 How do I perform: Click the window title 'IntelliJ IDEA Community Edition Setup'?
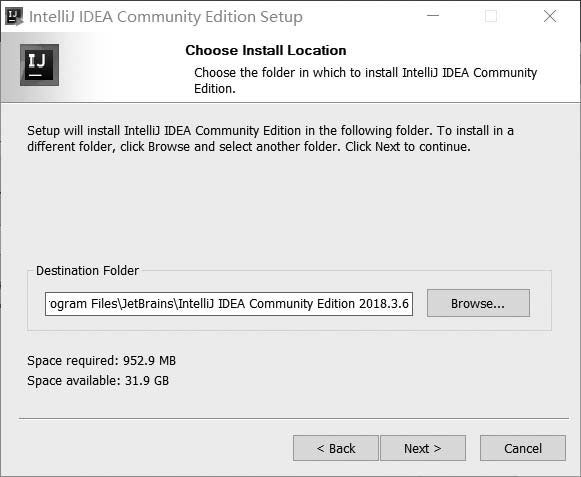(166, 17)
